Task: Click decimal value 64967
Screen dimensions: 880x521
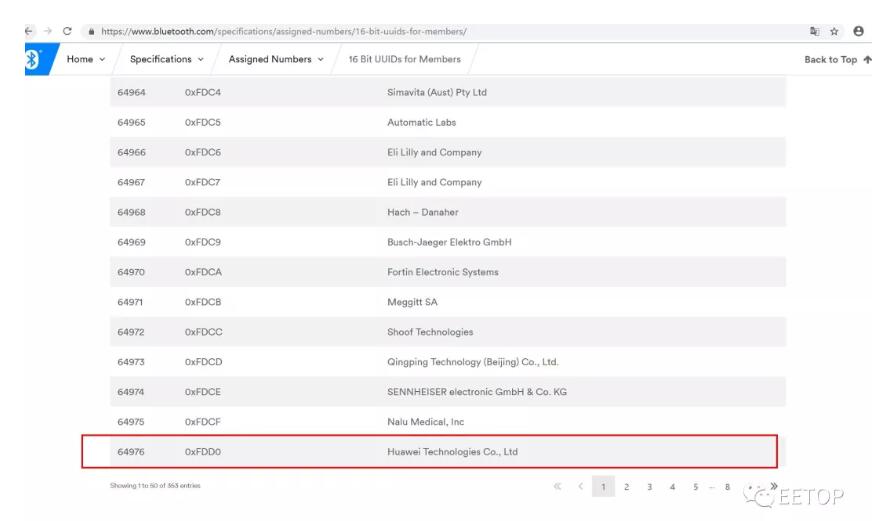Action: point(131,182)
